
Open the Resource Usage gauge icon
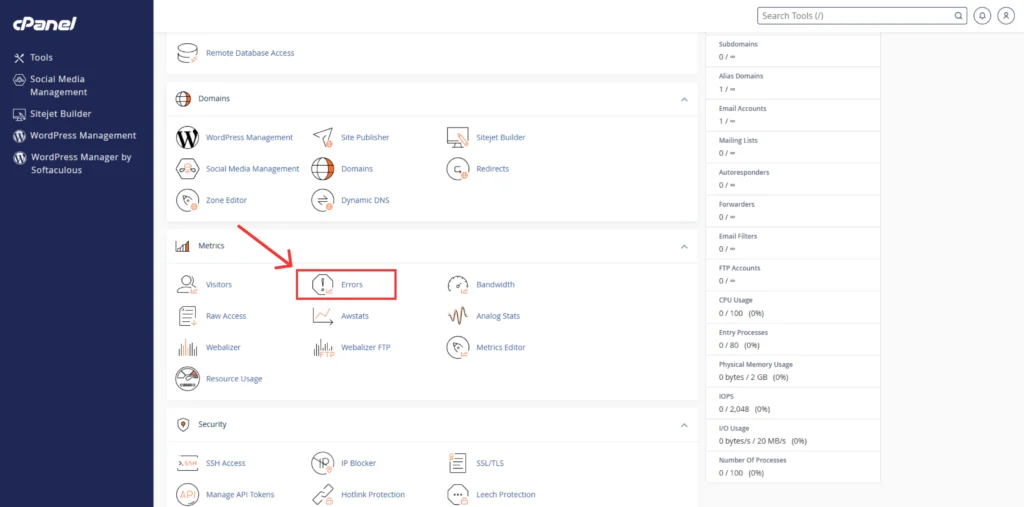(187, 379)
